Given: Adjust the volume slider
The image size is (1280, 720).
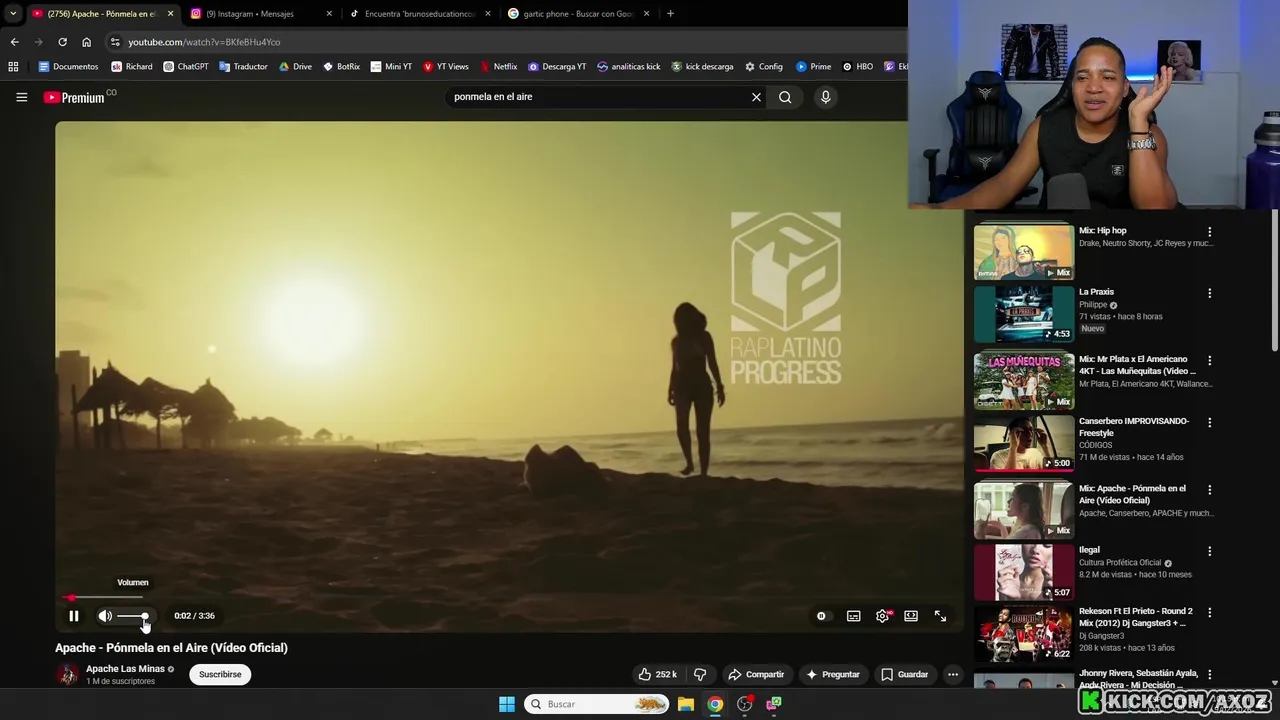Looking at the screenshot, I should [x=132, y=616].
